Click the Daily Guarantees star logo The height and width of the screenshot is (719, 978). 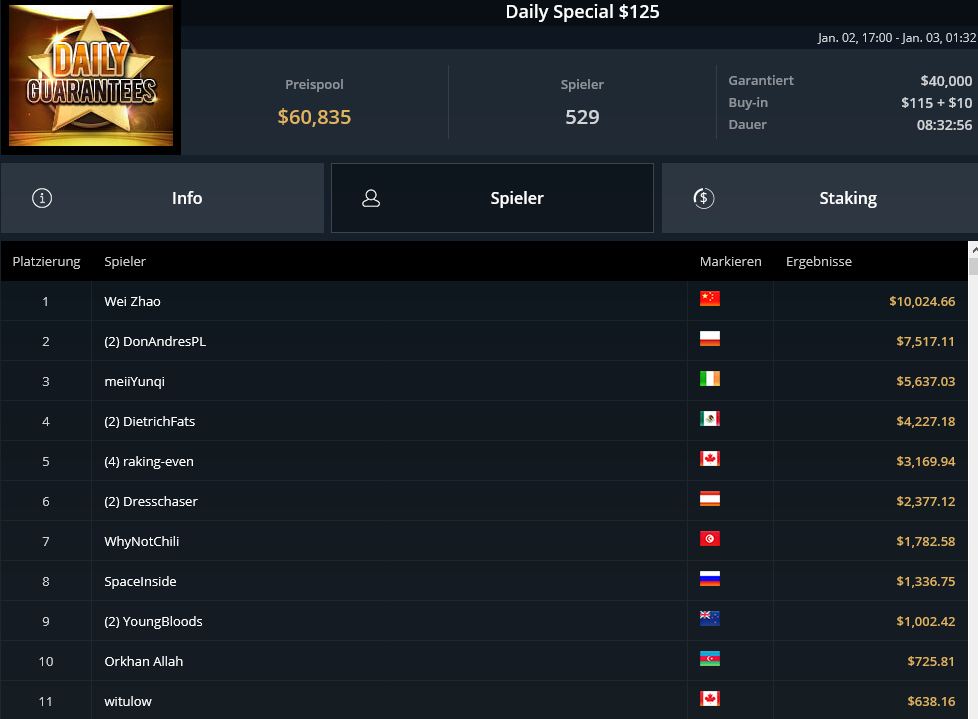[x=91, y=75]
